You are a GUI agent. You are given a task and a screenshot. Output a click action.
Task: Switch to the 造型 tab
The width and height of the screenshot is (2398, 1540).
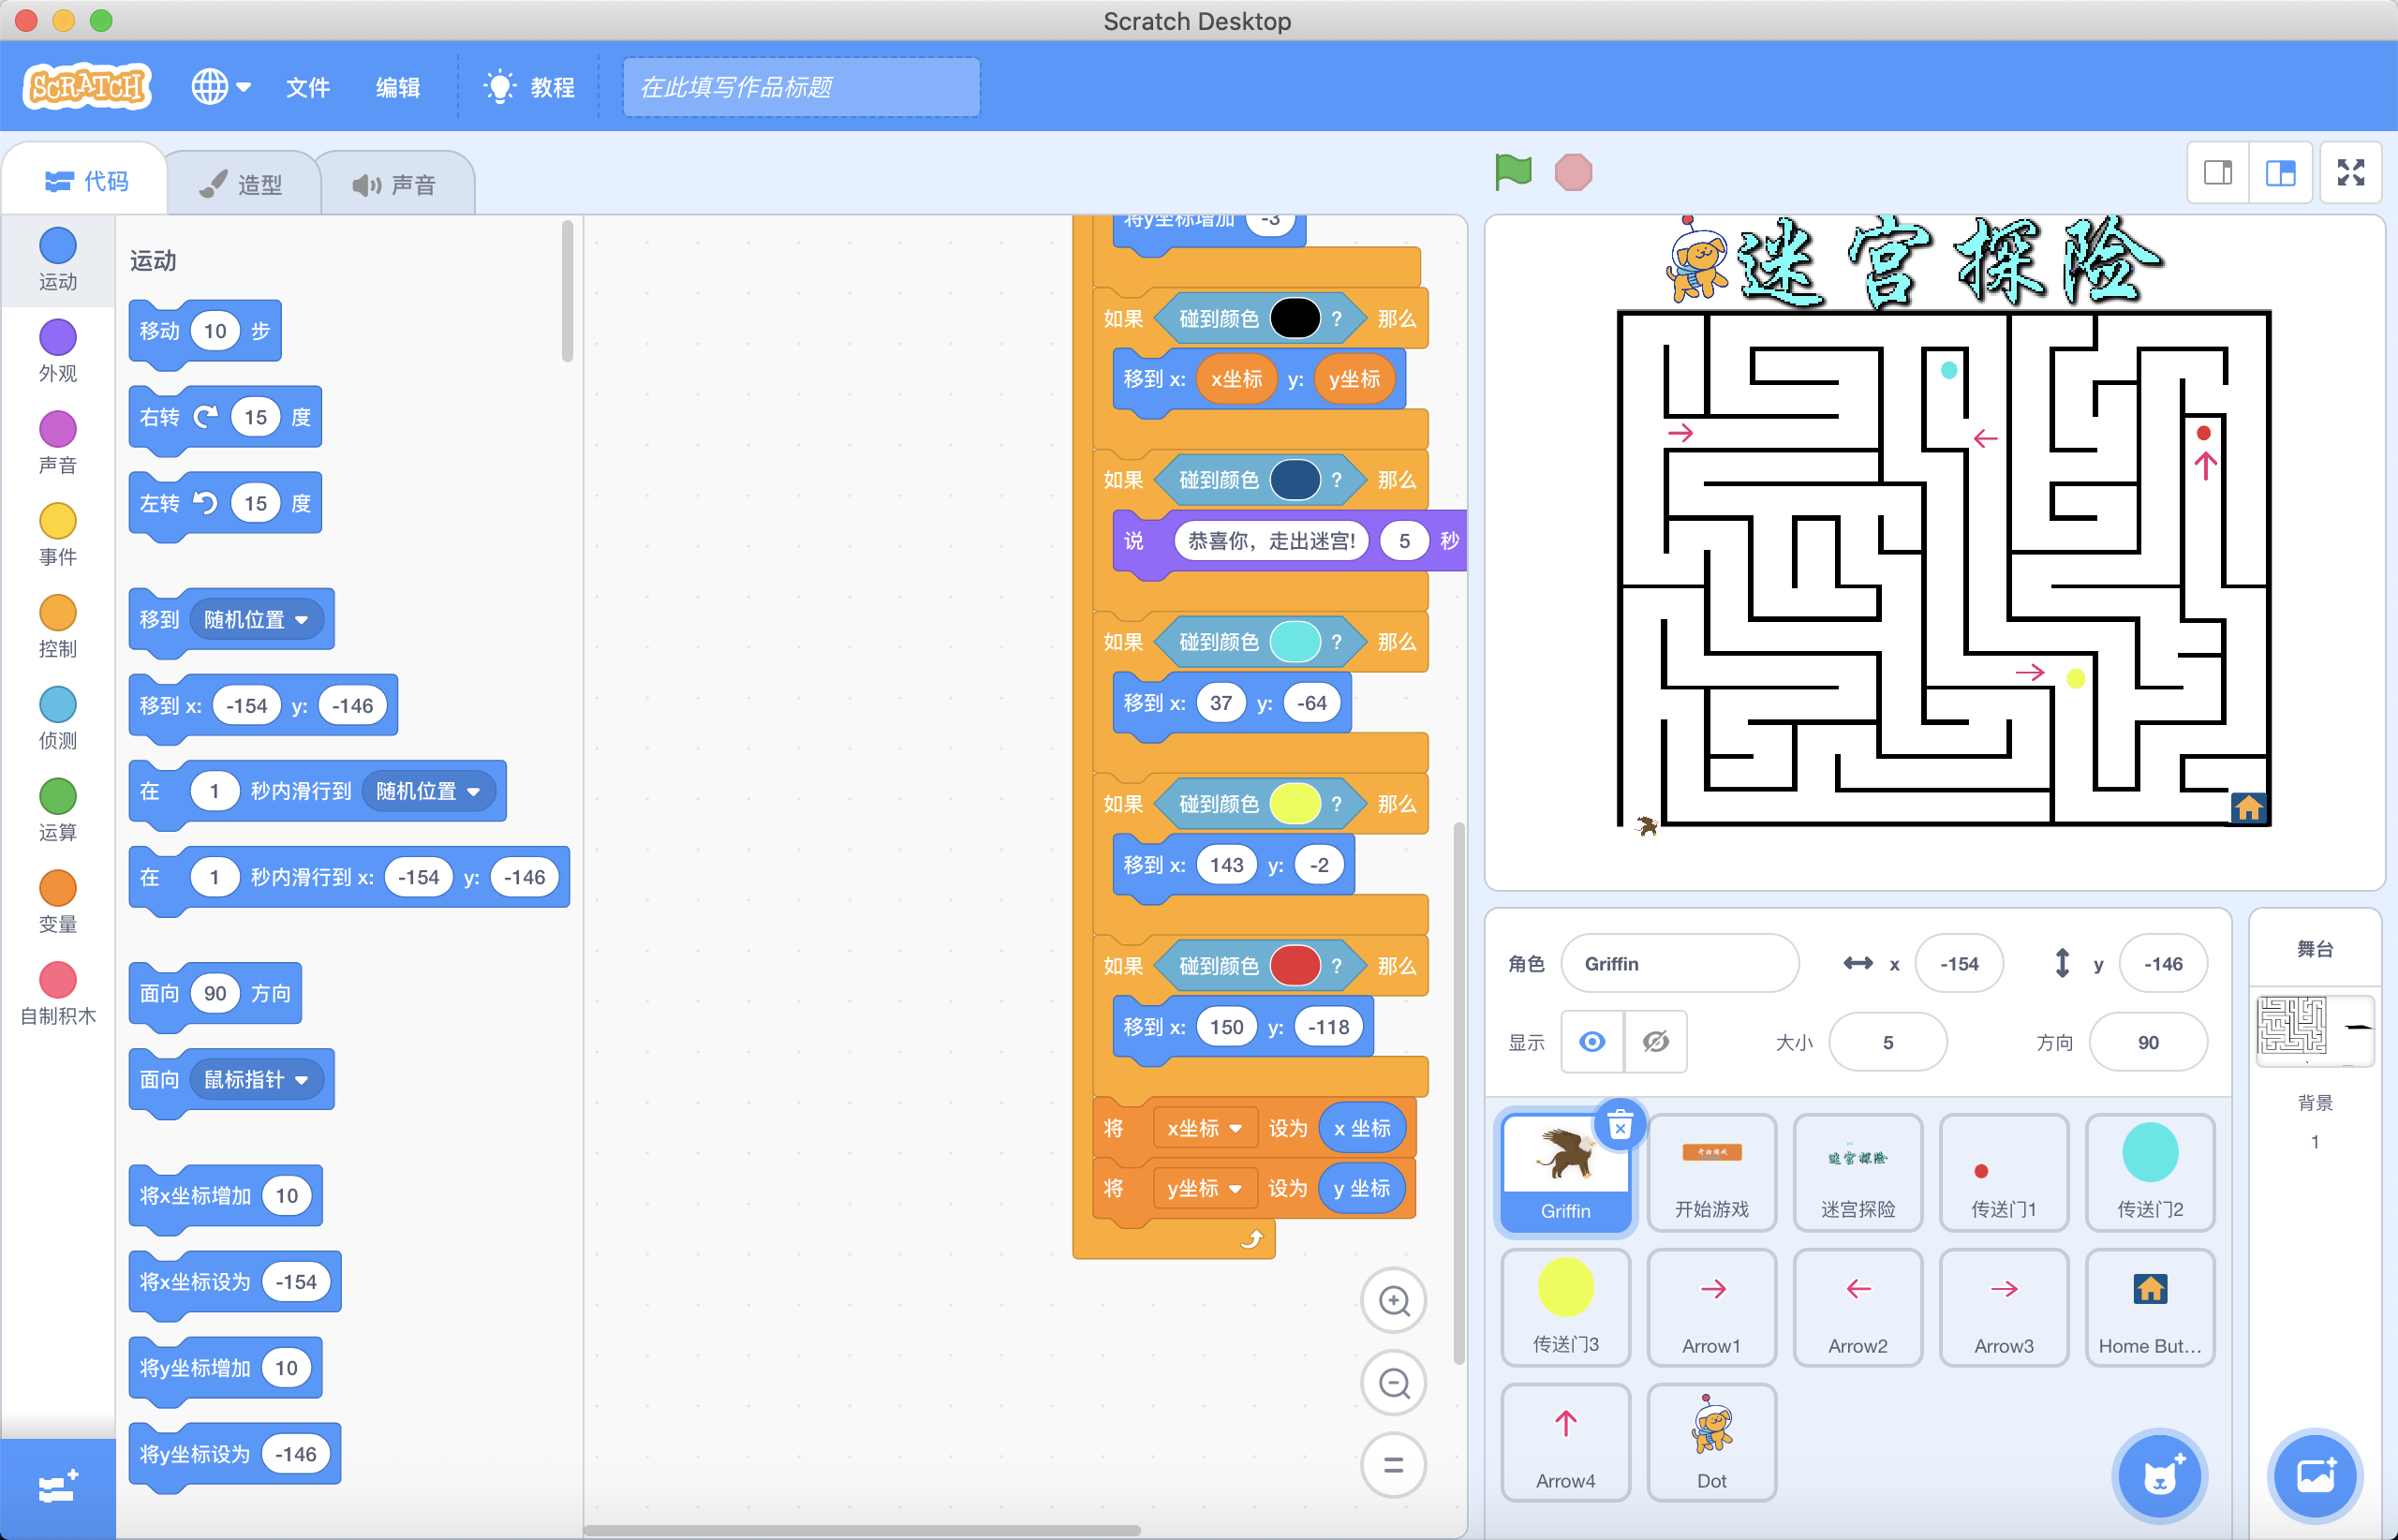click(x=242, y=184)
